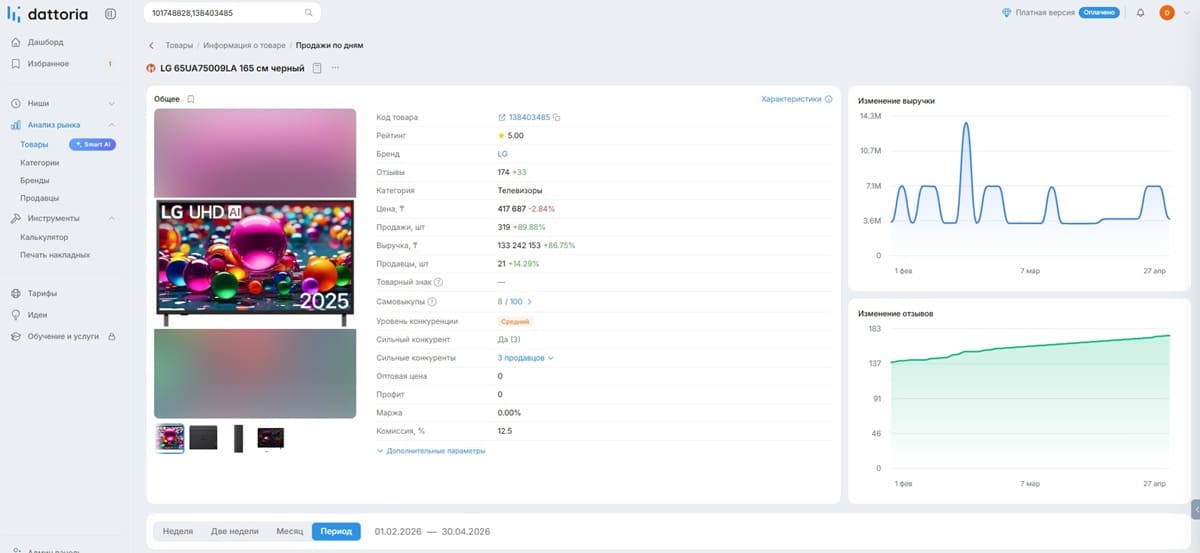Click the Изменение отзывов chart area
Screen dimensions: 1200x553
point(1030,400)
